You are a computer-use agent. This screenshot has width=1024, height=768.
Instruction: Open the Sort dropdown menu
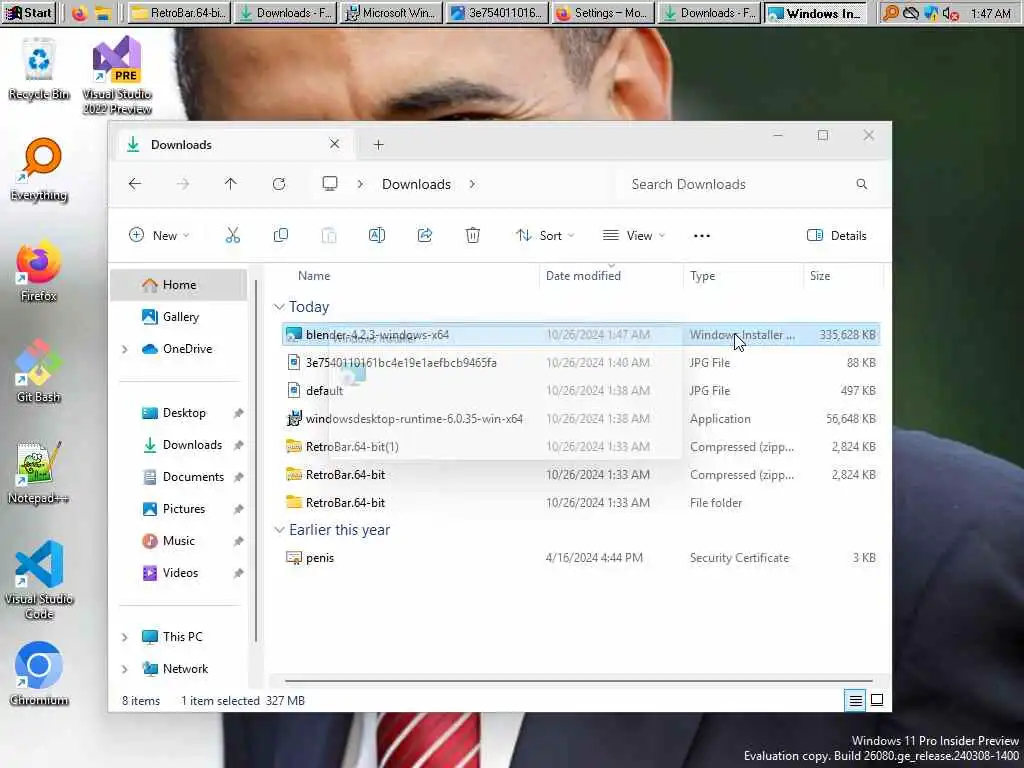545,236
